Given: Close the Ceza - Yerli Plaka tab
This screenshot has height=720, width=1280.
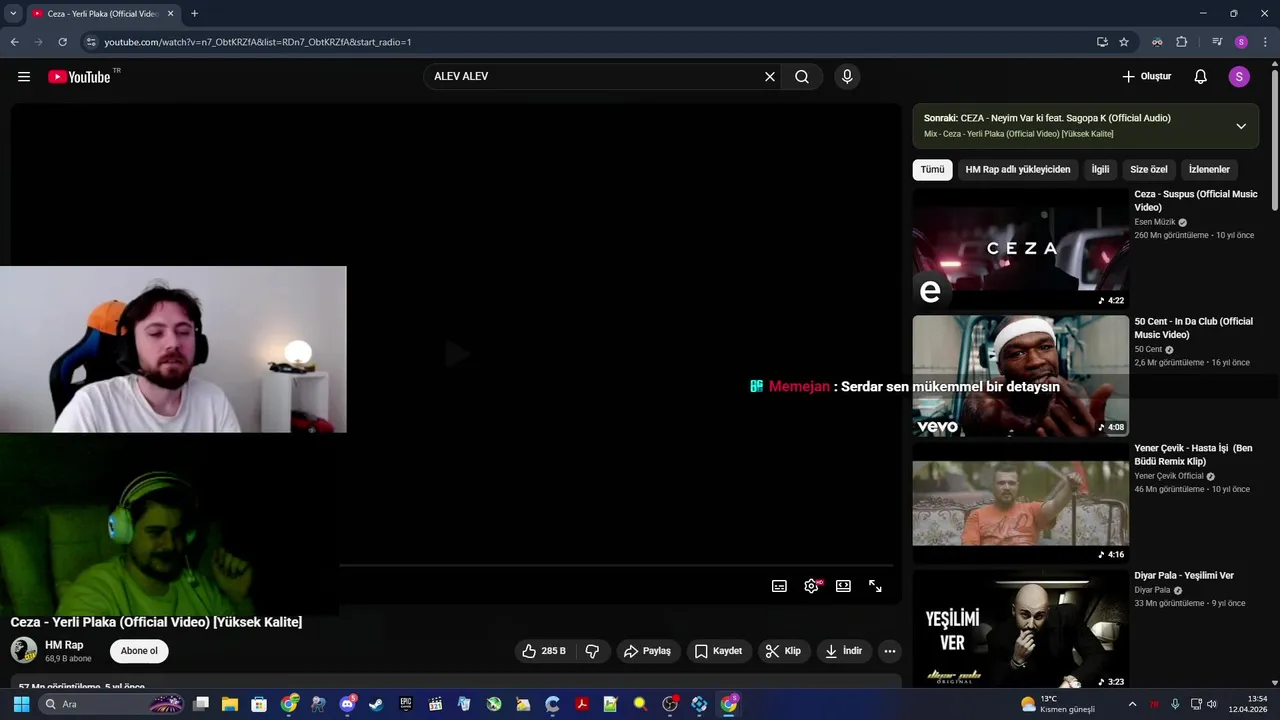Looking at the screenshot, I should point(170,14).
